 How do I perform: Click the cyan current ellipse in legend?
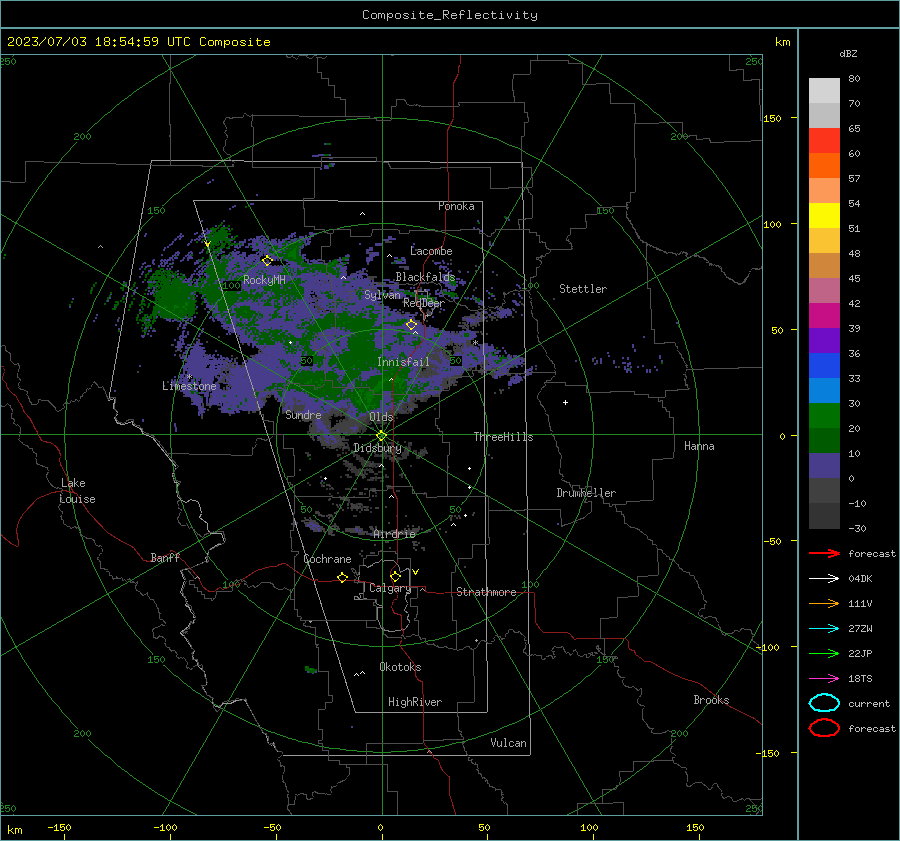tap(824, 703)
